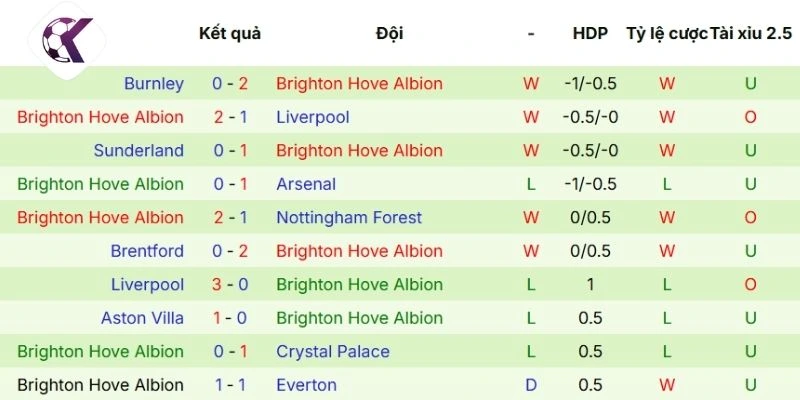Click the Sunderland team name
Screen dimensions: 800x400
click(x=139, y=151)
